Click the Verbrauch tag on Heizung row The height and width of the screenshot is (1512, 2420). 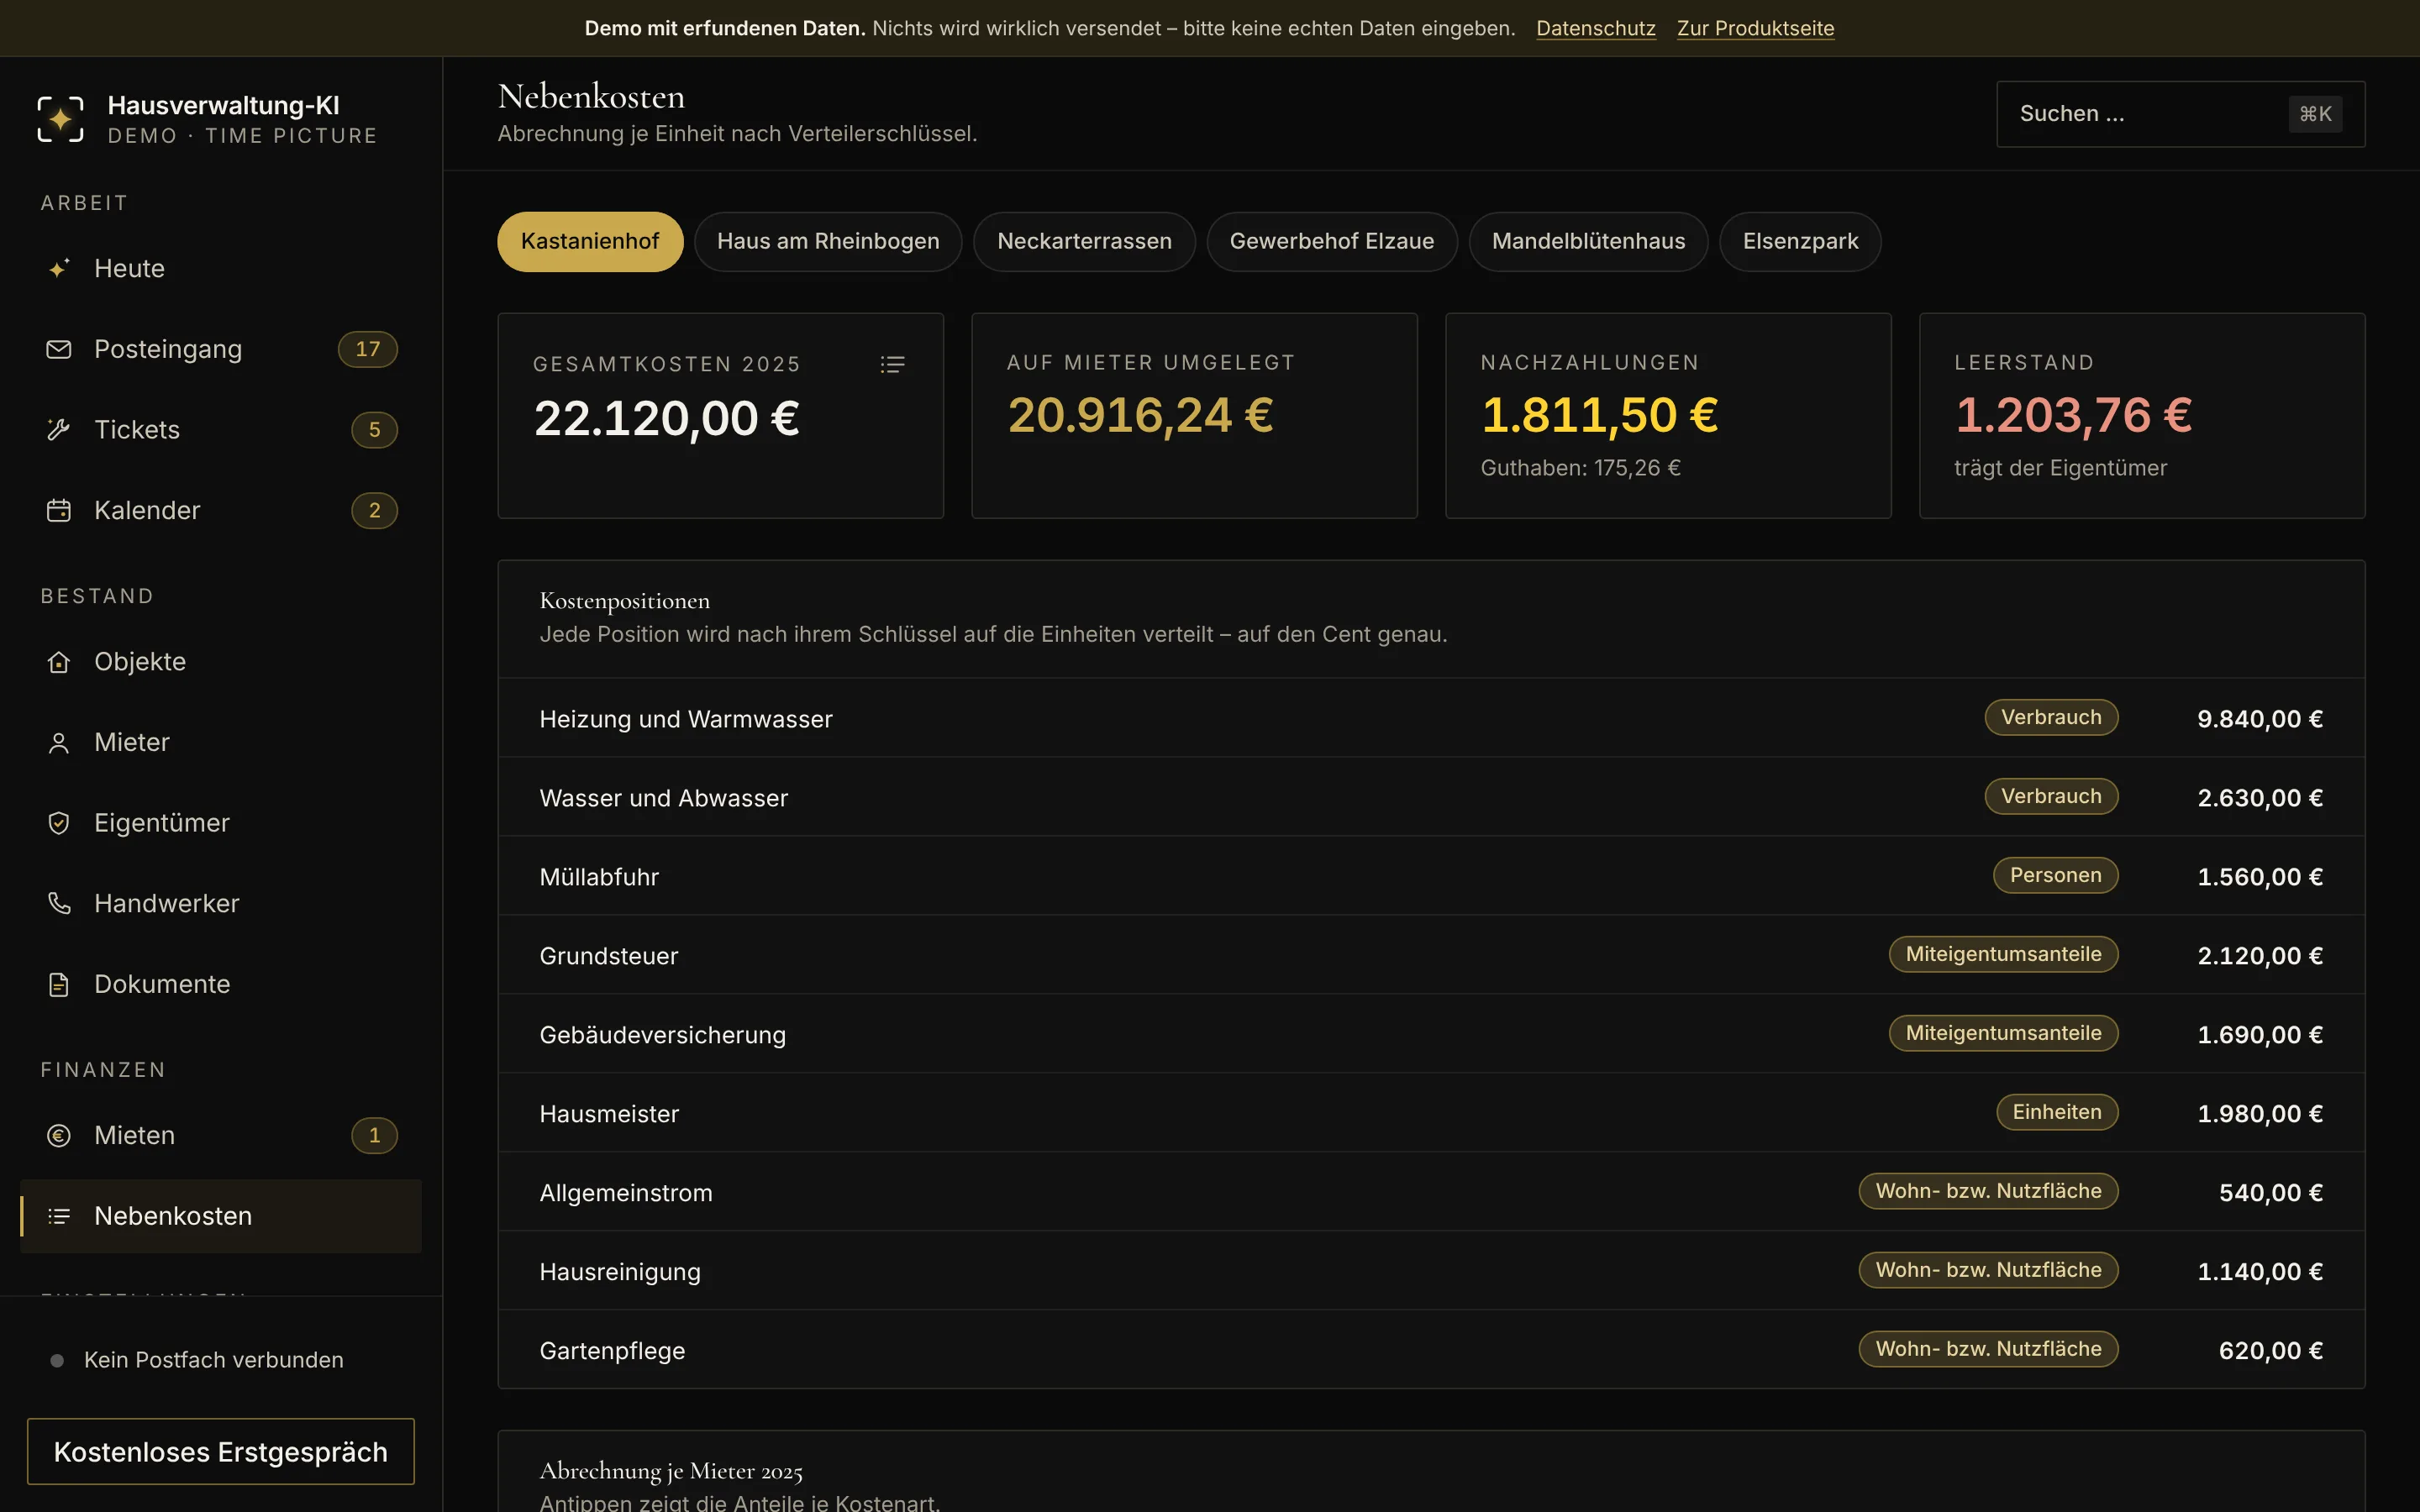[x=2051, y=717]
